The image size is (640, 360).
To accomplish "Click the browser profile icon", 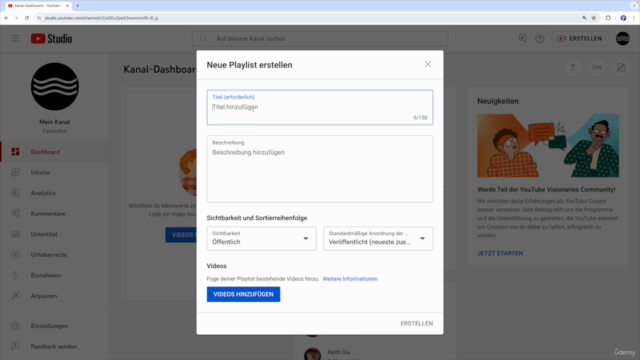I will [623, 18].
